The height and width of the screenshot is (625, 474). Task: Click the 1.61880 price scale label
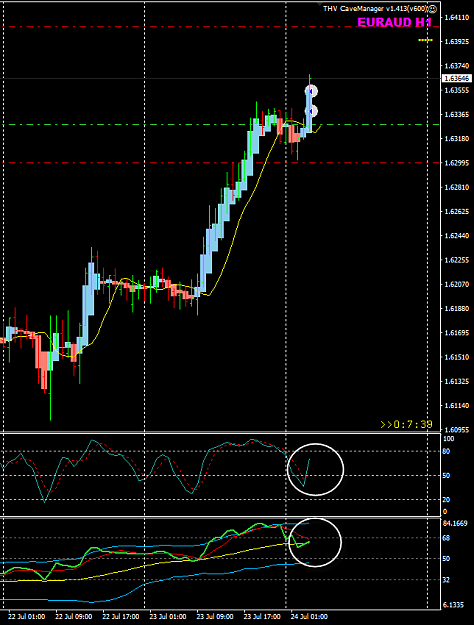(x=457, y=309)
